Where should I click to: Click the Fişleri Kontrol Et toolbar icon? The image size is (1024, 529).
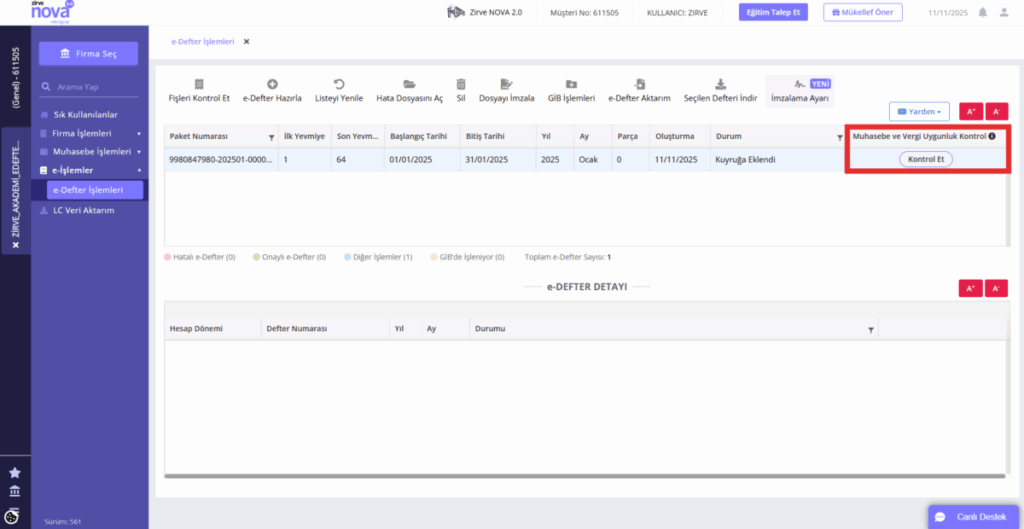click(x=199, y=84)
